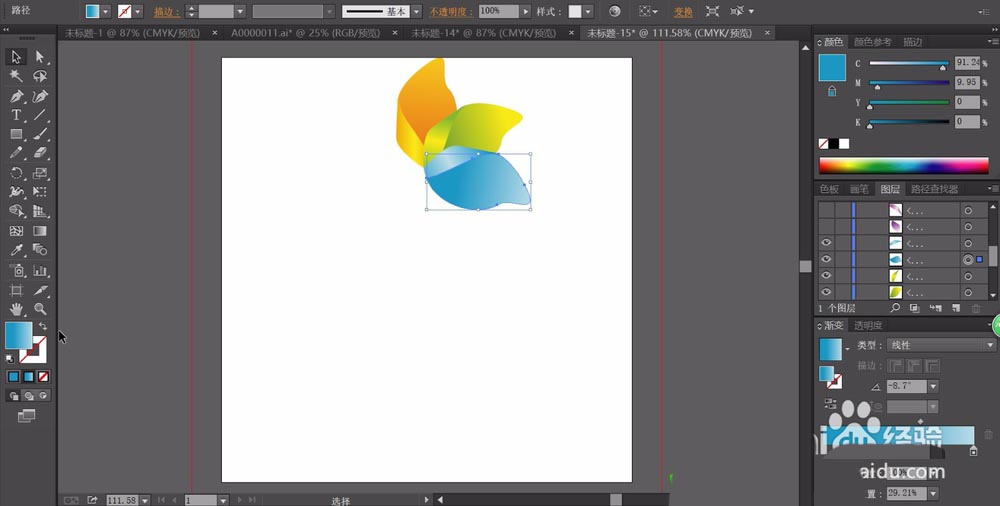
Task: Open the zoom level 111.58 dropdown
Action: pyautogui.click(x=145, y=500)
